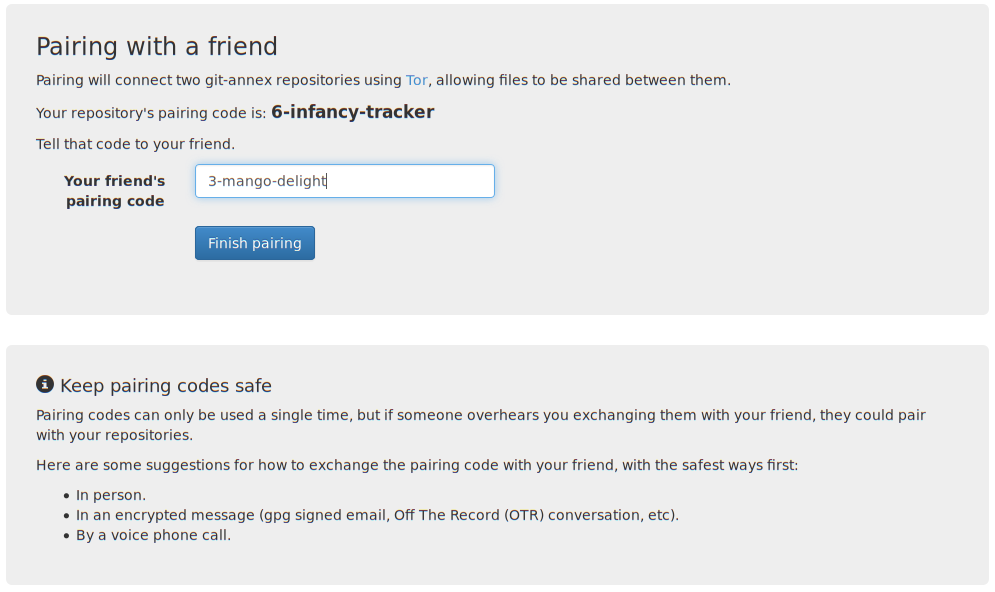Image resolution: width=995 pixels, height=592 pixels.
Task: Click the 'In person.' suggestion bullet
Action: [111, 495]
